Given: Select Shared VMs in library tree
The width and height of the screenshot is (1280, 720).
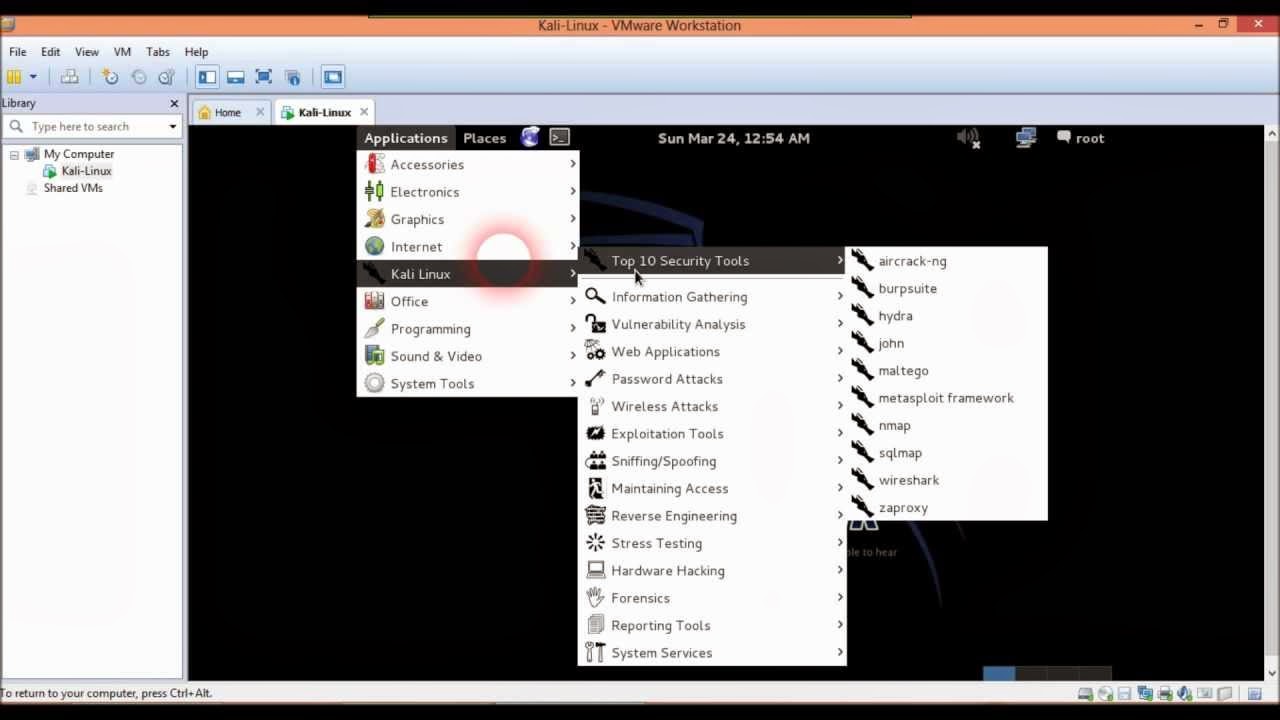Looking at the screenshot, I should [73, 188].
